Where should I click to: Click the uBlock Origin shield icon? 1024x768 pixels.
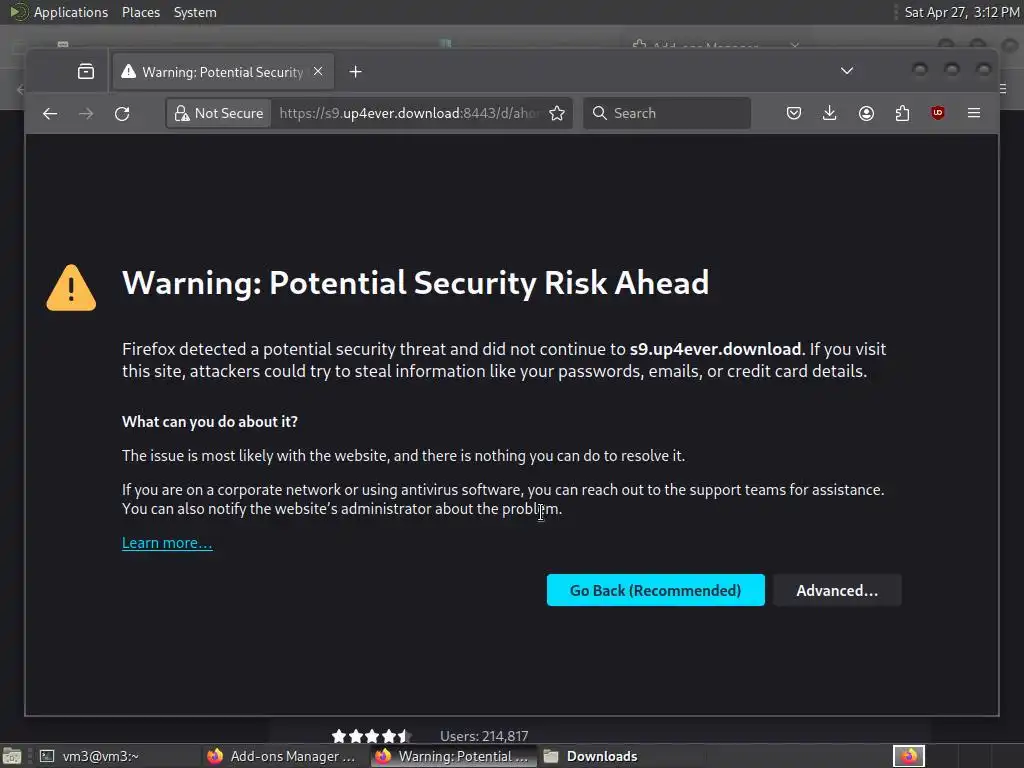(938, 113)
